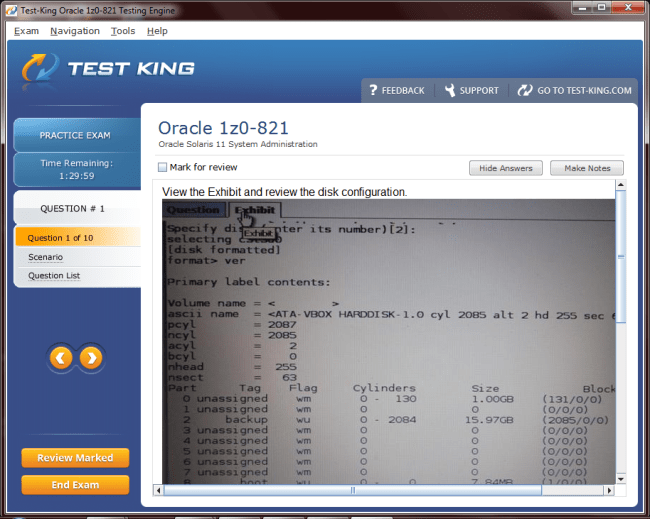Click the vertical scrollbar down arrow
650x519 pixels.
pyautogui.click(x=621, y=479)
